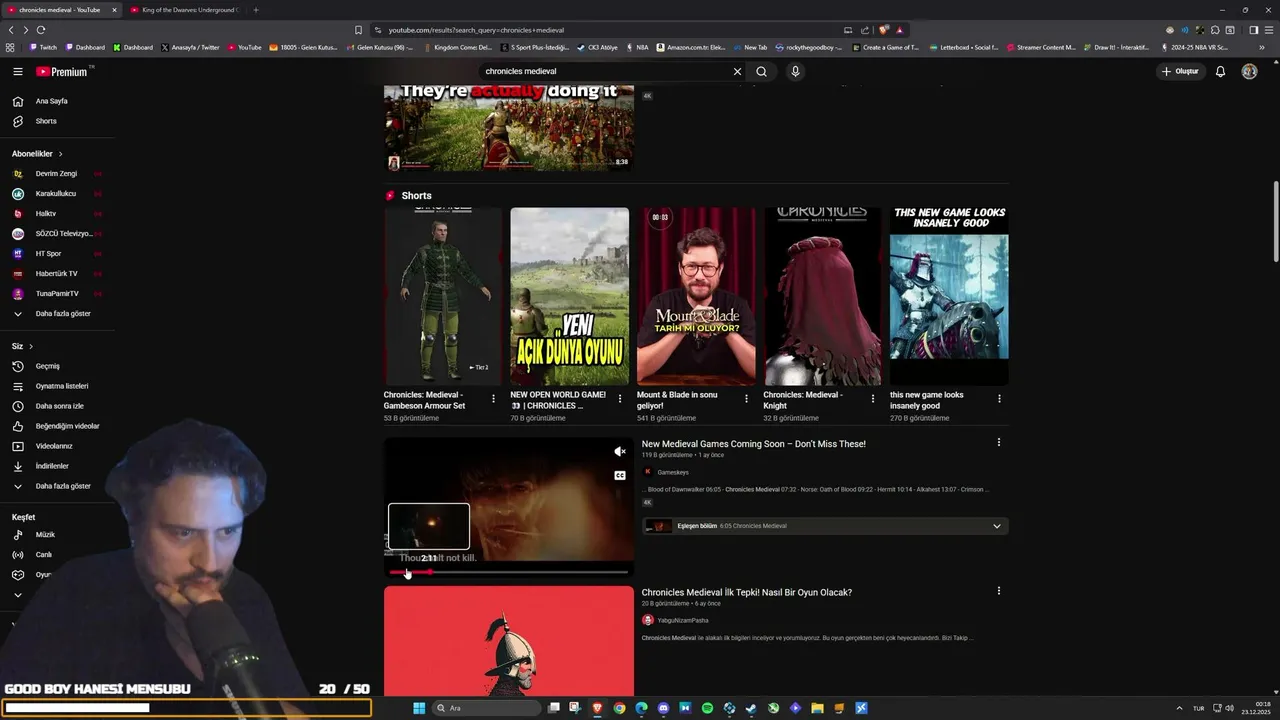1280x720 pixels.
Task: Open the TunaPamirTV subscription channel
Action: pos(57,293)
